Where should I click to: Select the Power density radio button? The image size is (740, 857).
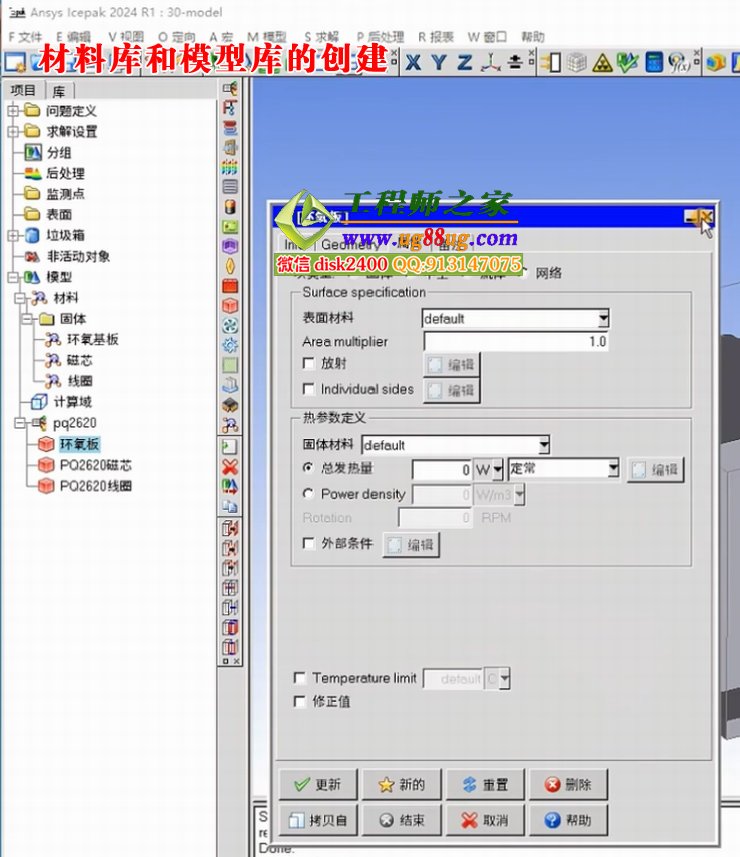tap(309, 494)
